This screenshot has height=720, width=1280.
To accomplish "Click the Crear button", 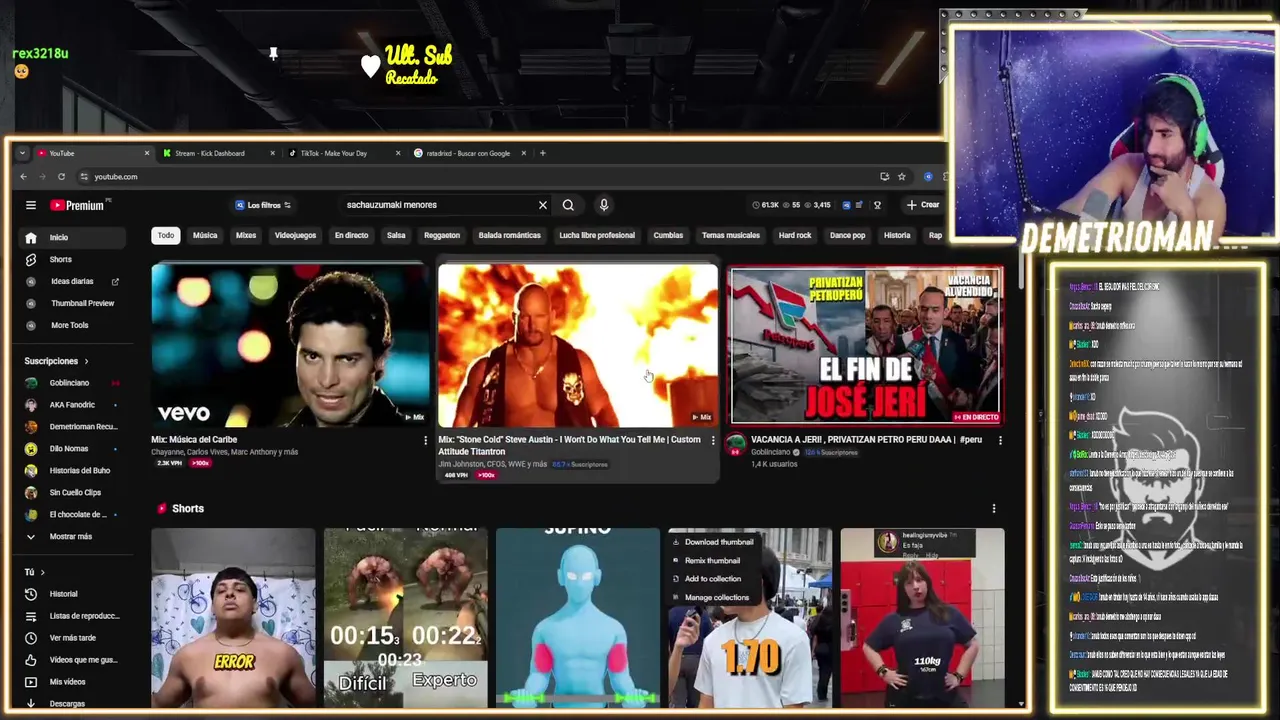I will 923,205.
